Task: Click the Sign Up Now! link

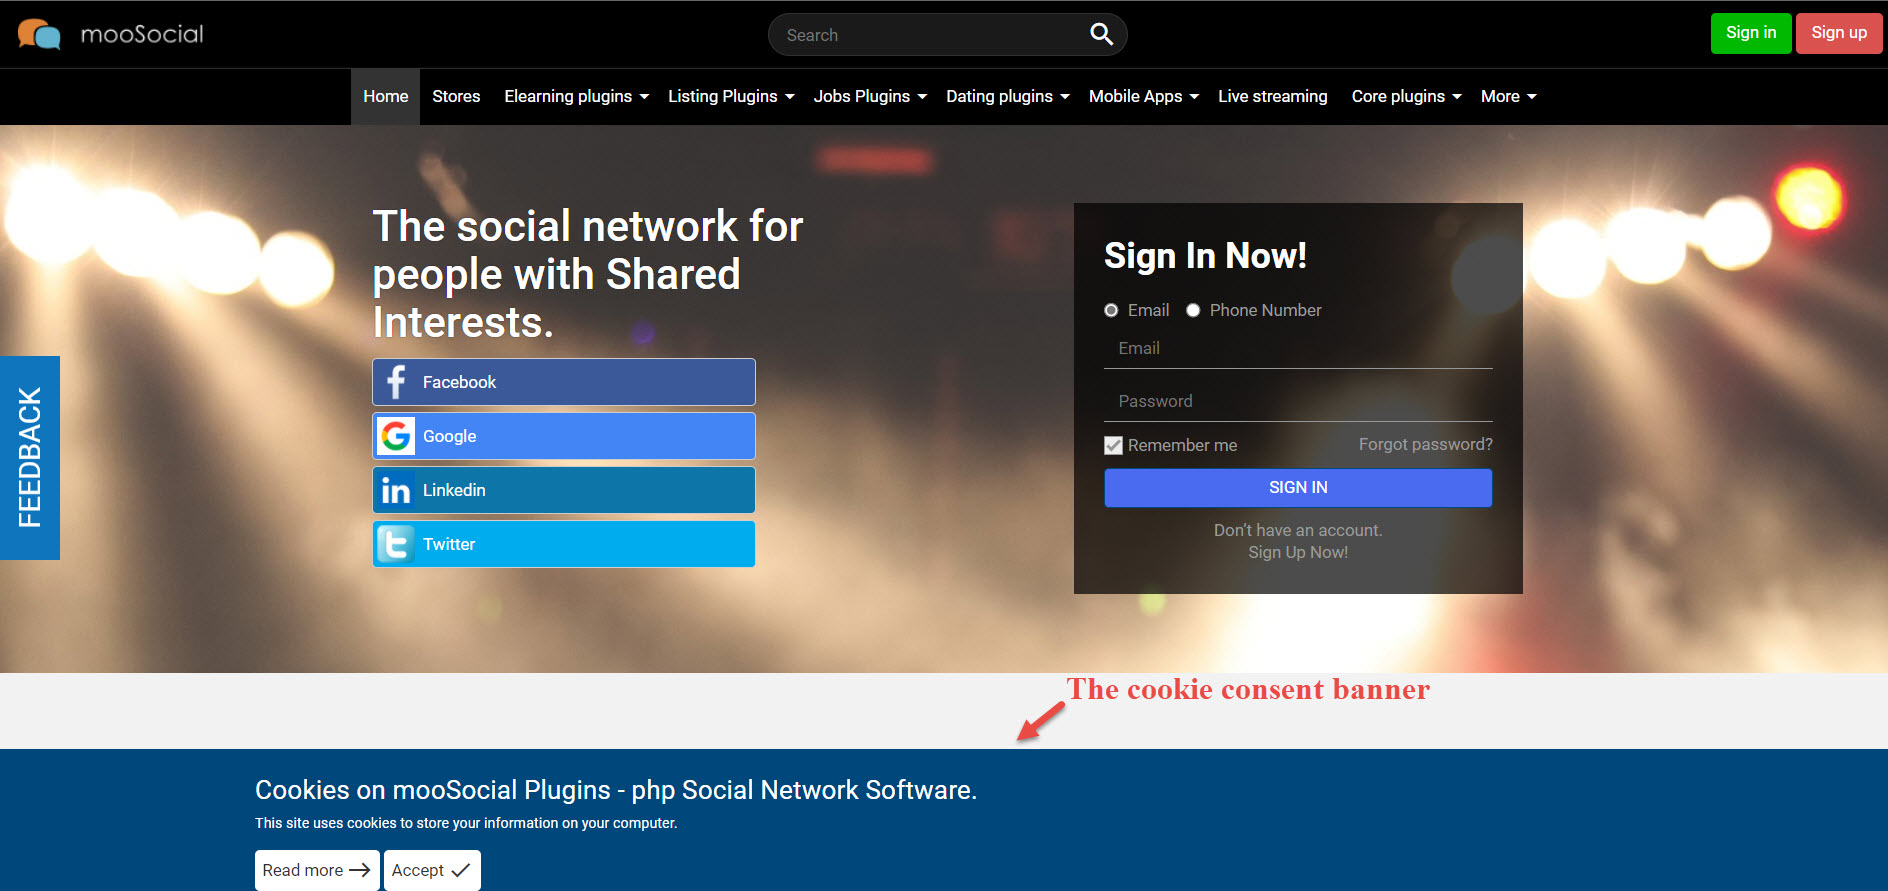Action: point(1298,552)
